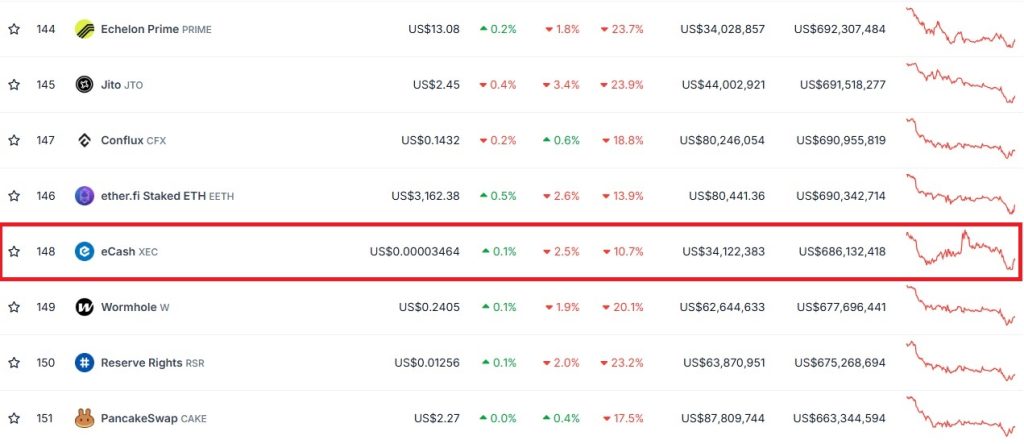
Task: Open the Conflux coin name link
Action: 122,140
